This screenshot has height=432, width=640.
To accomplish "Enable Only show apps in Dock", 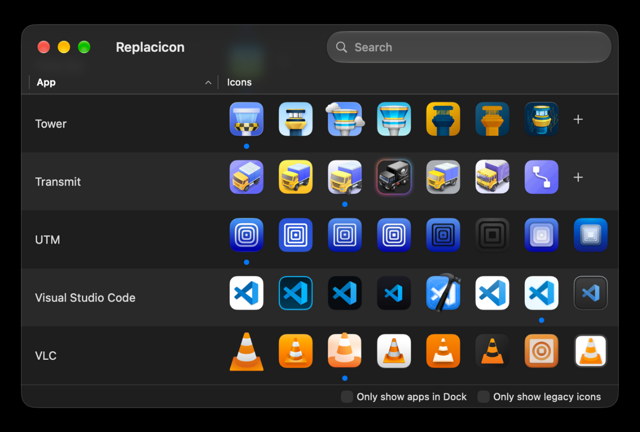I will point(347,396).
